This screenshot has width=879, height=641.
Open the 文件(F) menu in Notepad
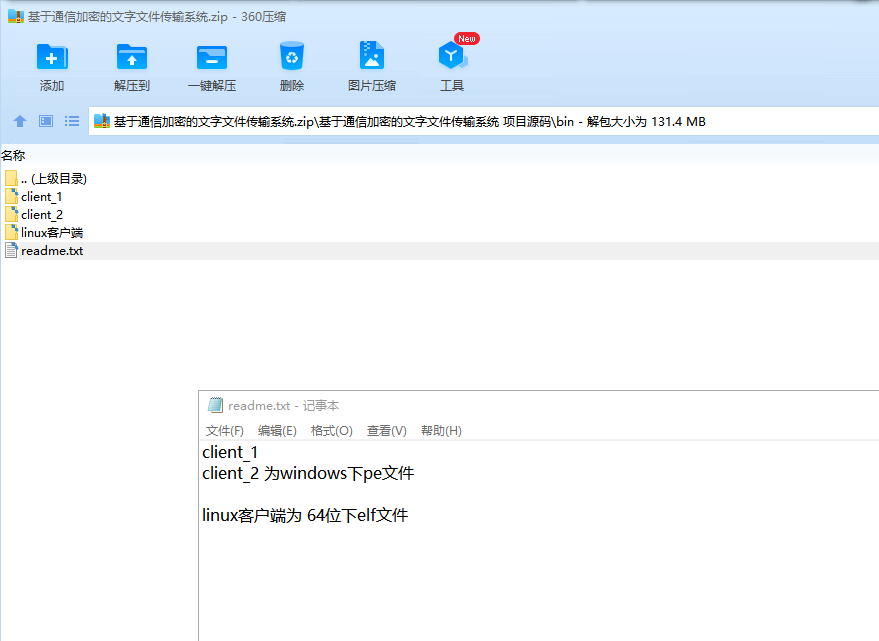[224, 431]
